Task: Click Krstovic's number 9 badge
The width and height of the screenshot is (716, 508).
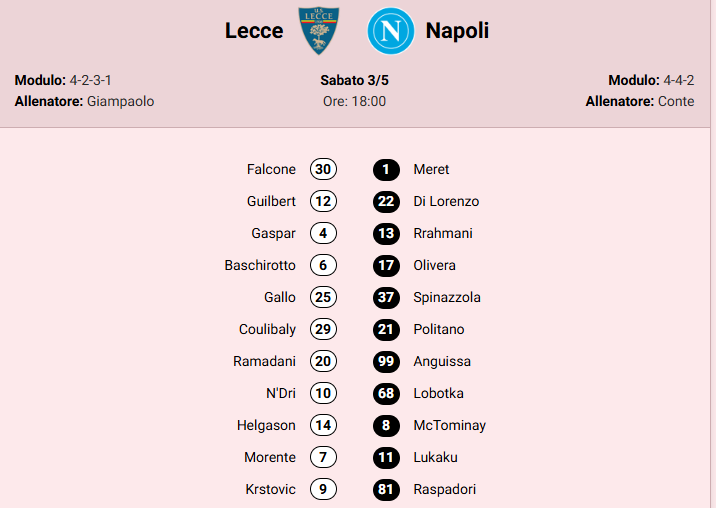Action: click(x=323, y=489)
